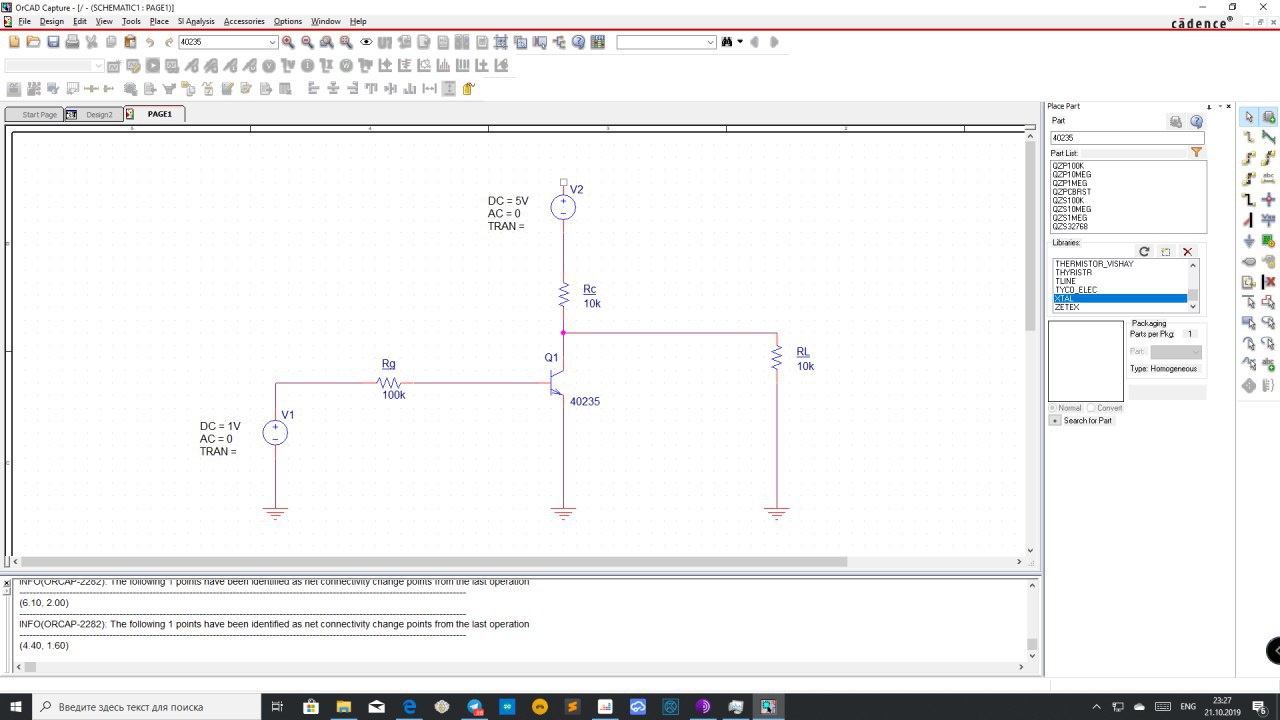
Task: Select the Normal radio button
Action: click(1052, 408)
